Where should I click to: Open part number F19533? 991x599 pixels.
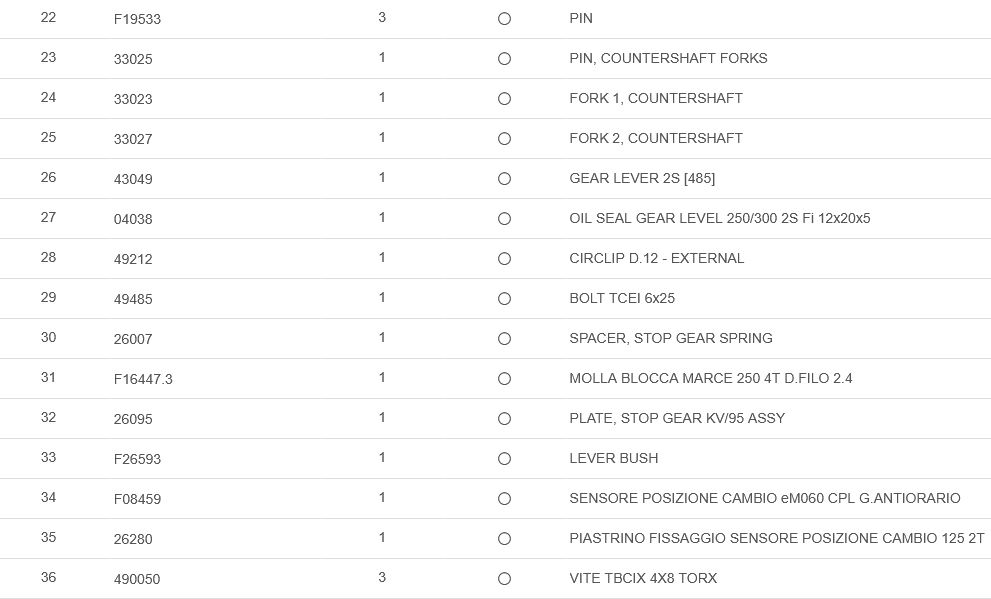point(137,19)
